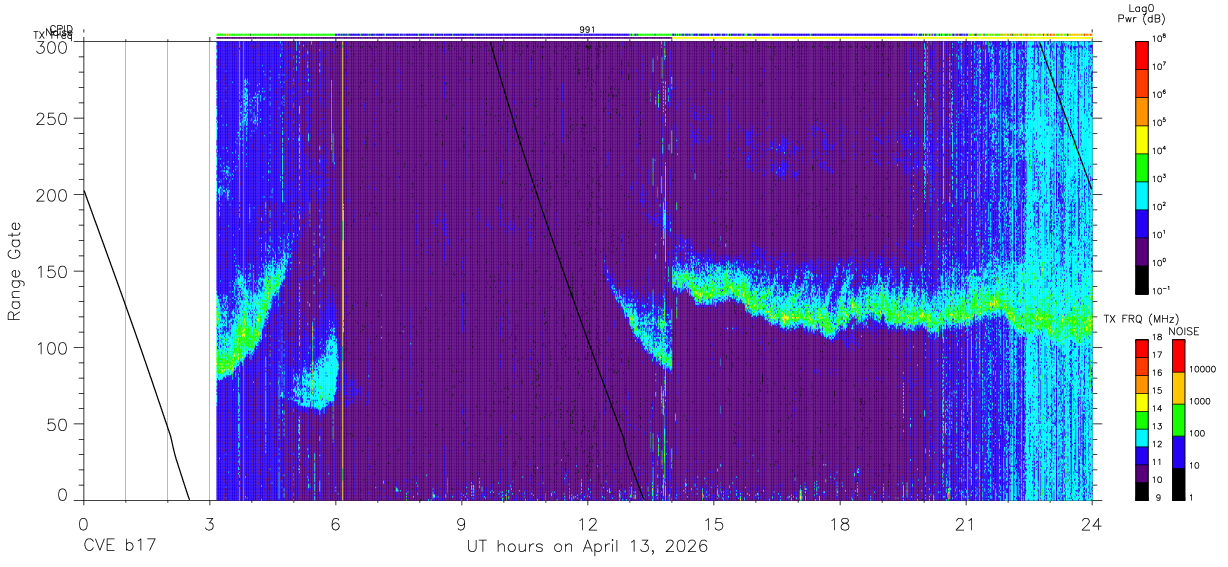
Task: Click the x-axis tick label '21'
Action: pyautogui.click(x=966, y=523)
